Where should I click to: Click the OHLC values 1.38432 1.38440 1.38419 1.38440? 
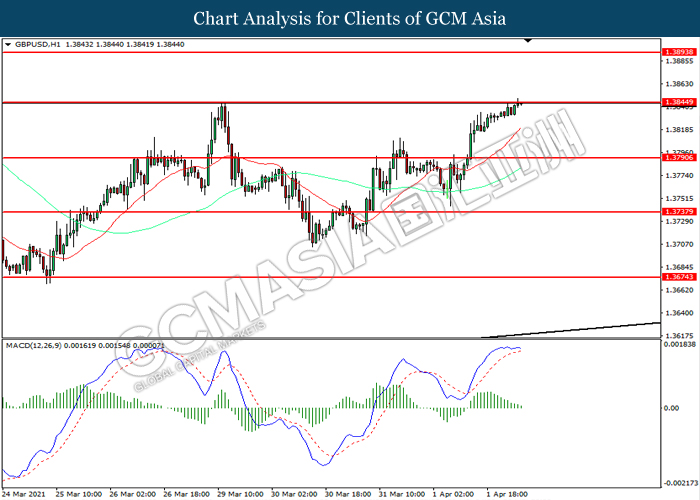[125, 44]
